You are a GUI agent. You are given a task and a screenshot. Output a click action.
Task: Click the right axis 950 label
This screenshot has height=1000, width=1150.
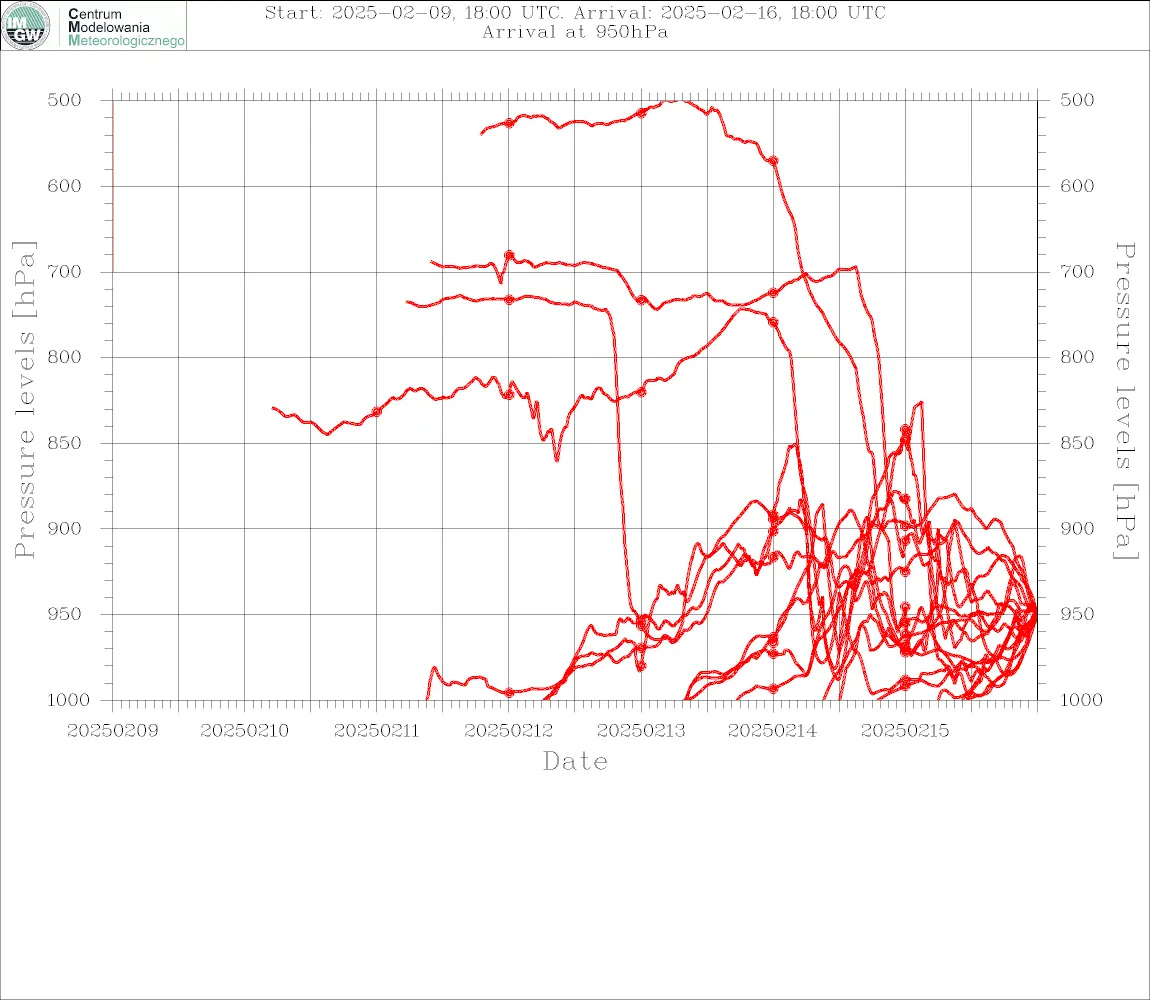point(1077,614)
